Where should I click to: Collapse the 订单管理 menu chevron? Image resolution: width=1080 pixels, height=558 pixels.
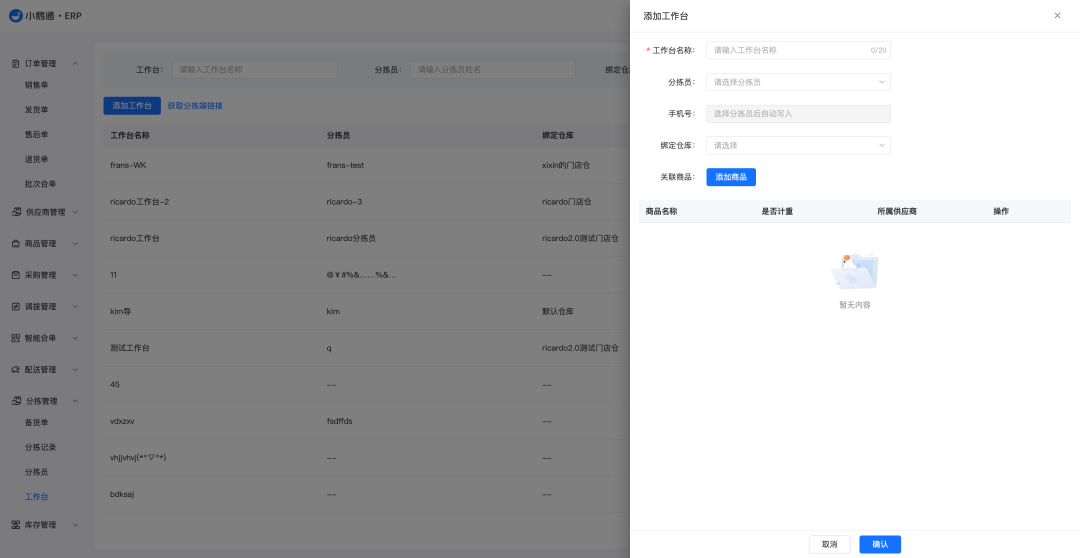(75, 63)
